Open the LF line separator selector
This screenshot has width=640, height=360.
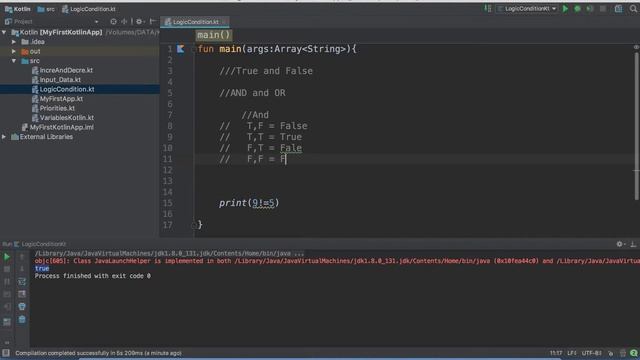[x=571, y=353]
